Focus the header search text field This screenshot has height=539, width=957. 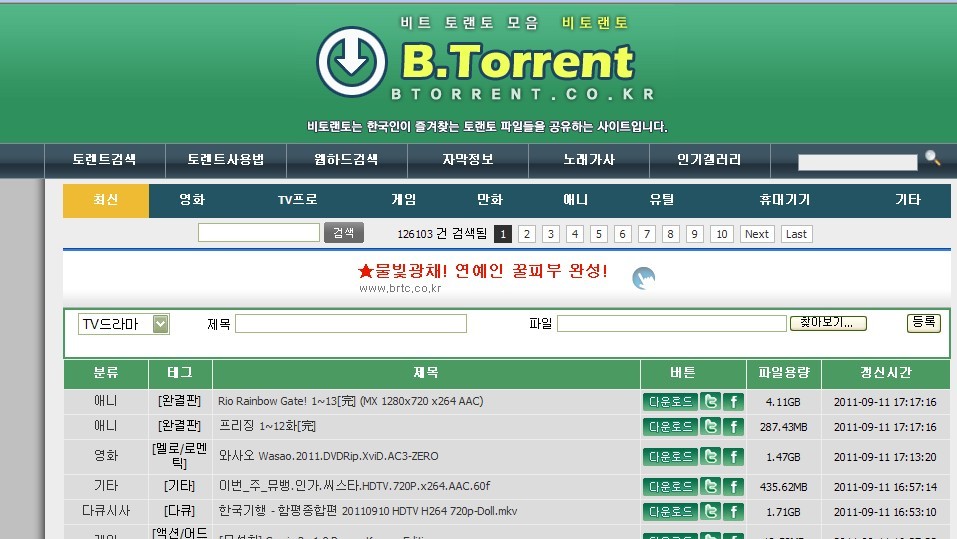point(858,162)
